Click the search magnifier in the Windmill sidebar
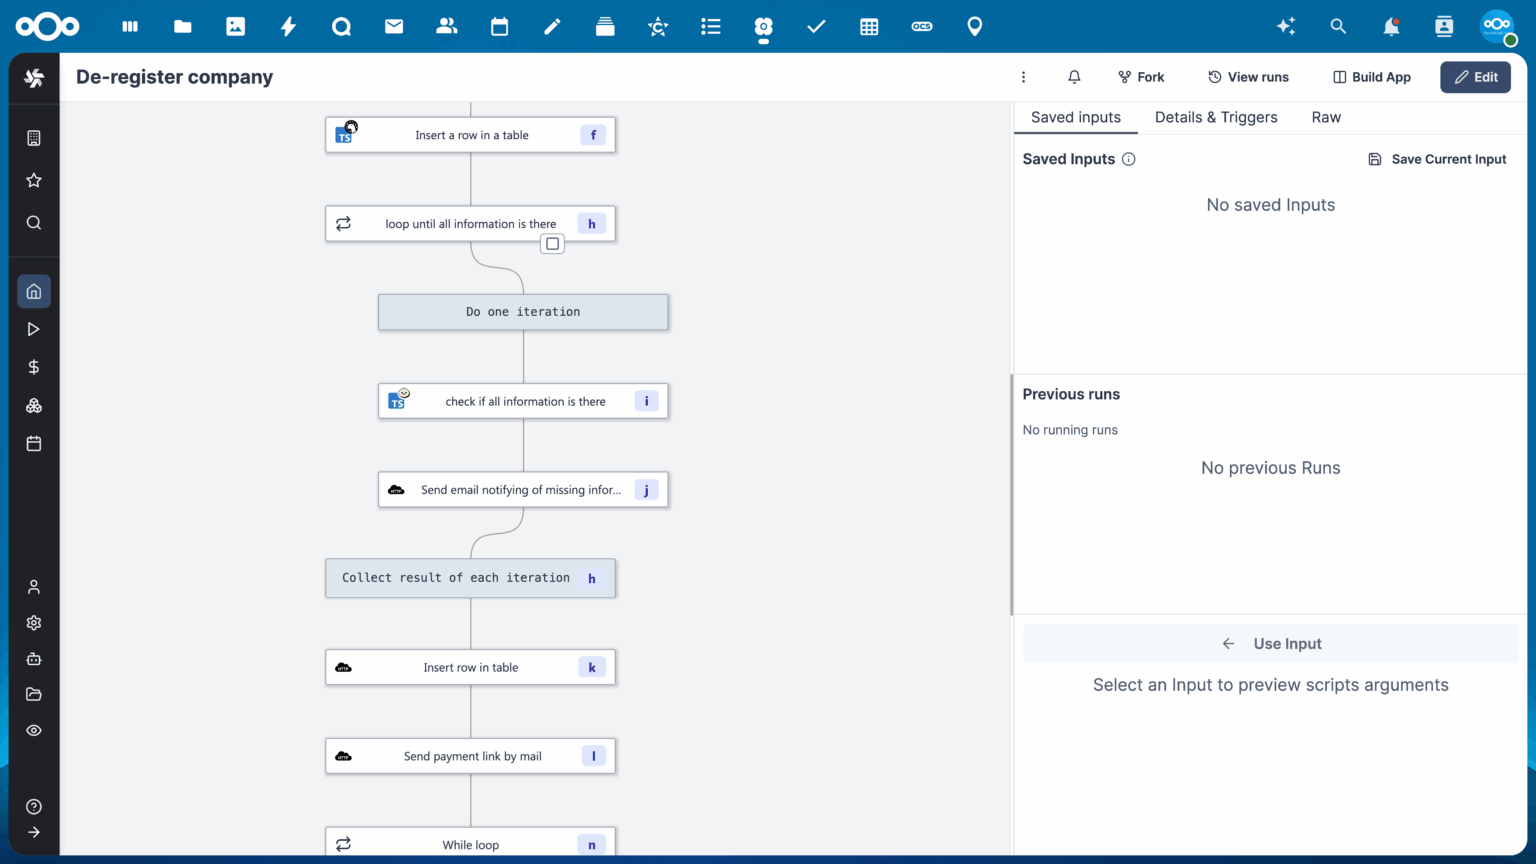 click(33, 222)
